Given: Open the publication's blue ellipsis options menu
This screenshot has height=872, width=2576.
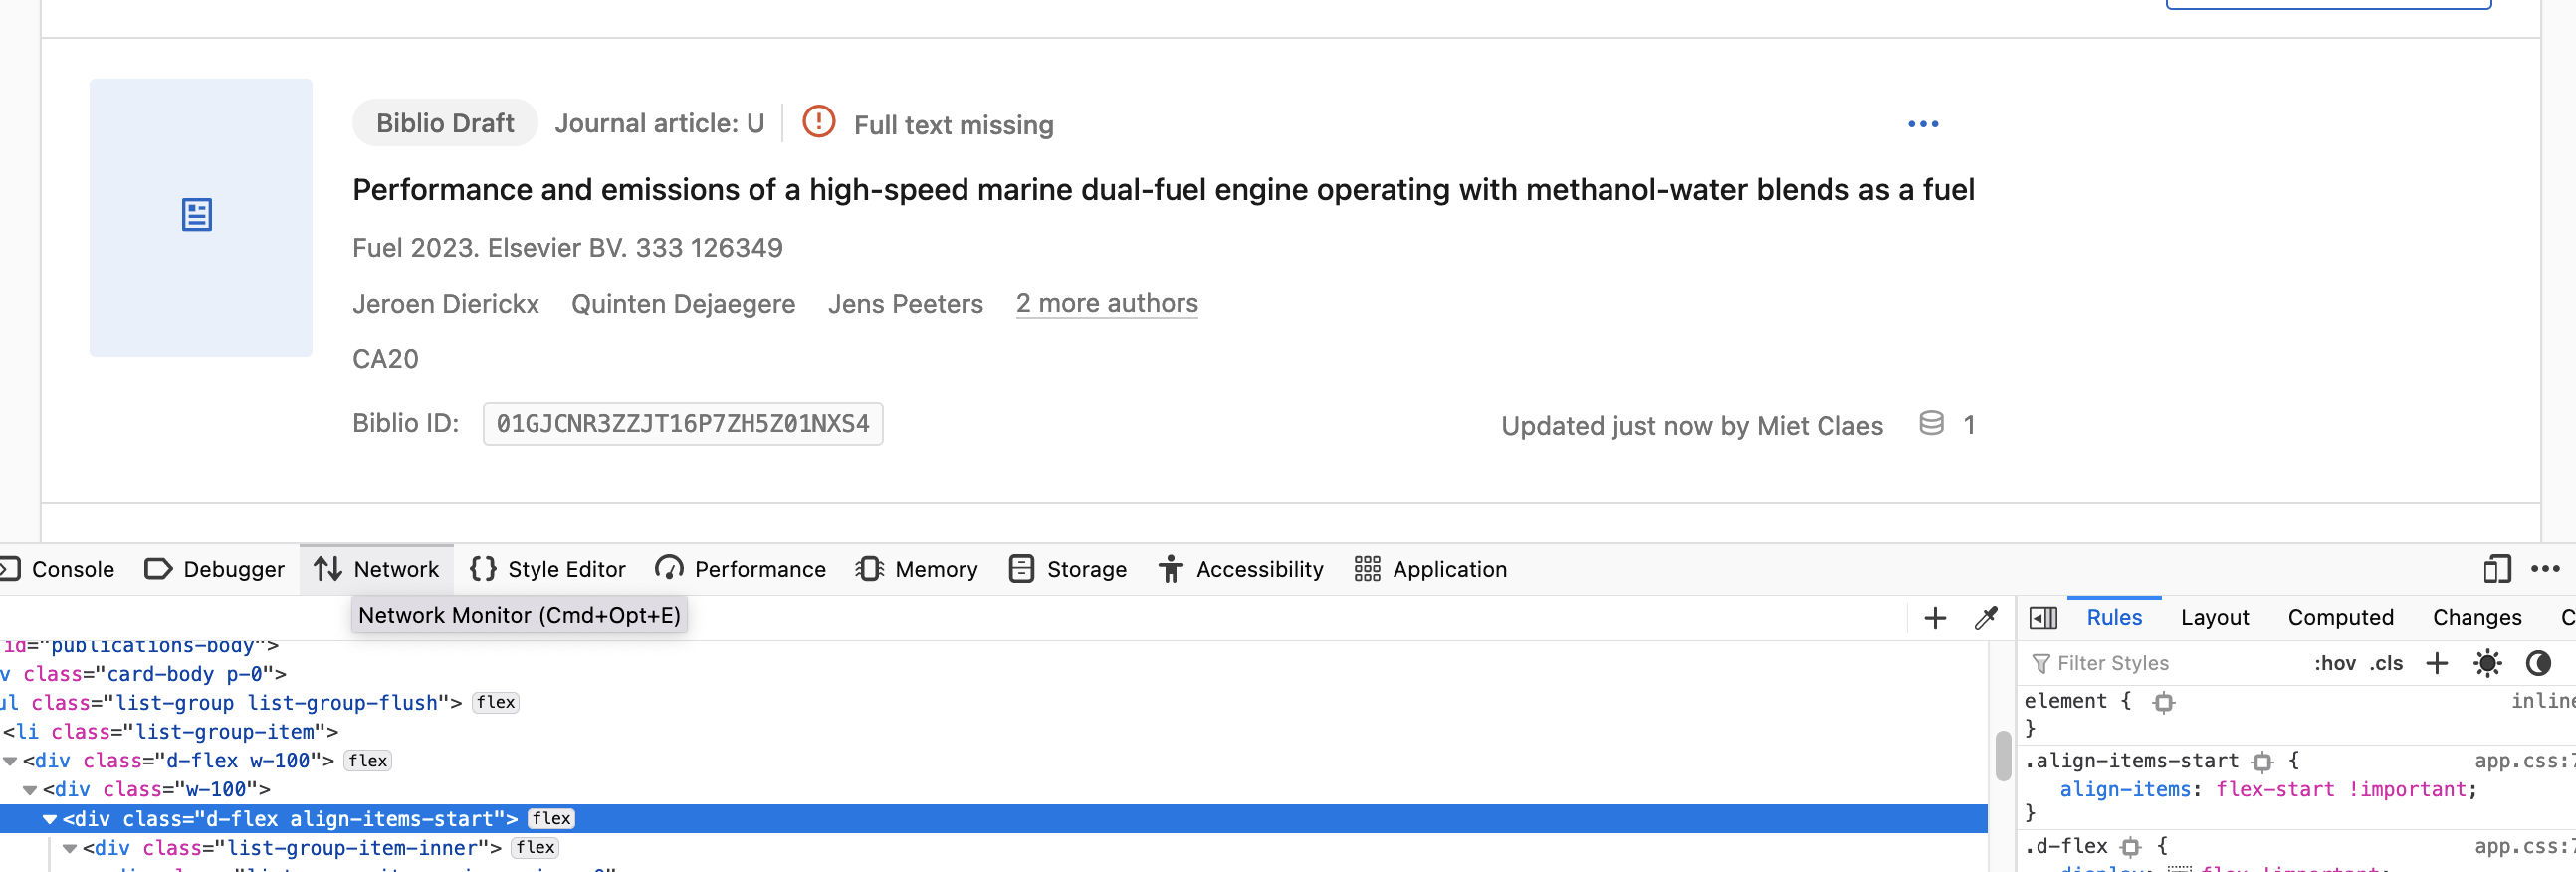Looking at the screenshot, I should click(x=1923, y=124).
